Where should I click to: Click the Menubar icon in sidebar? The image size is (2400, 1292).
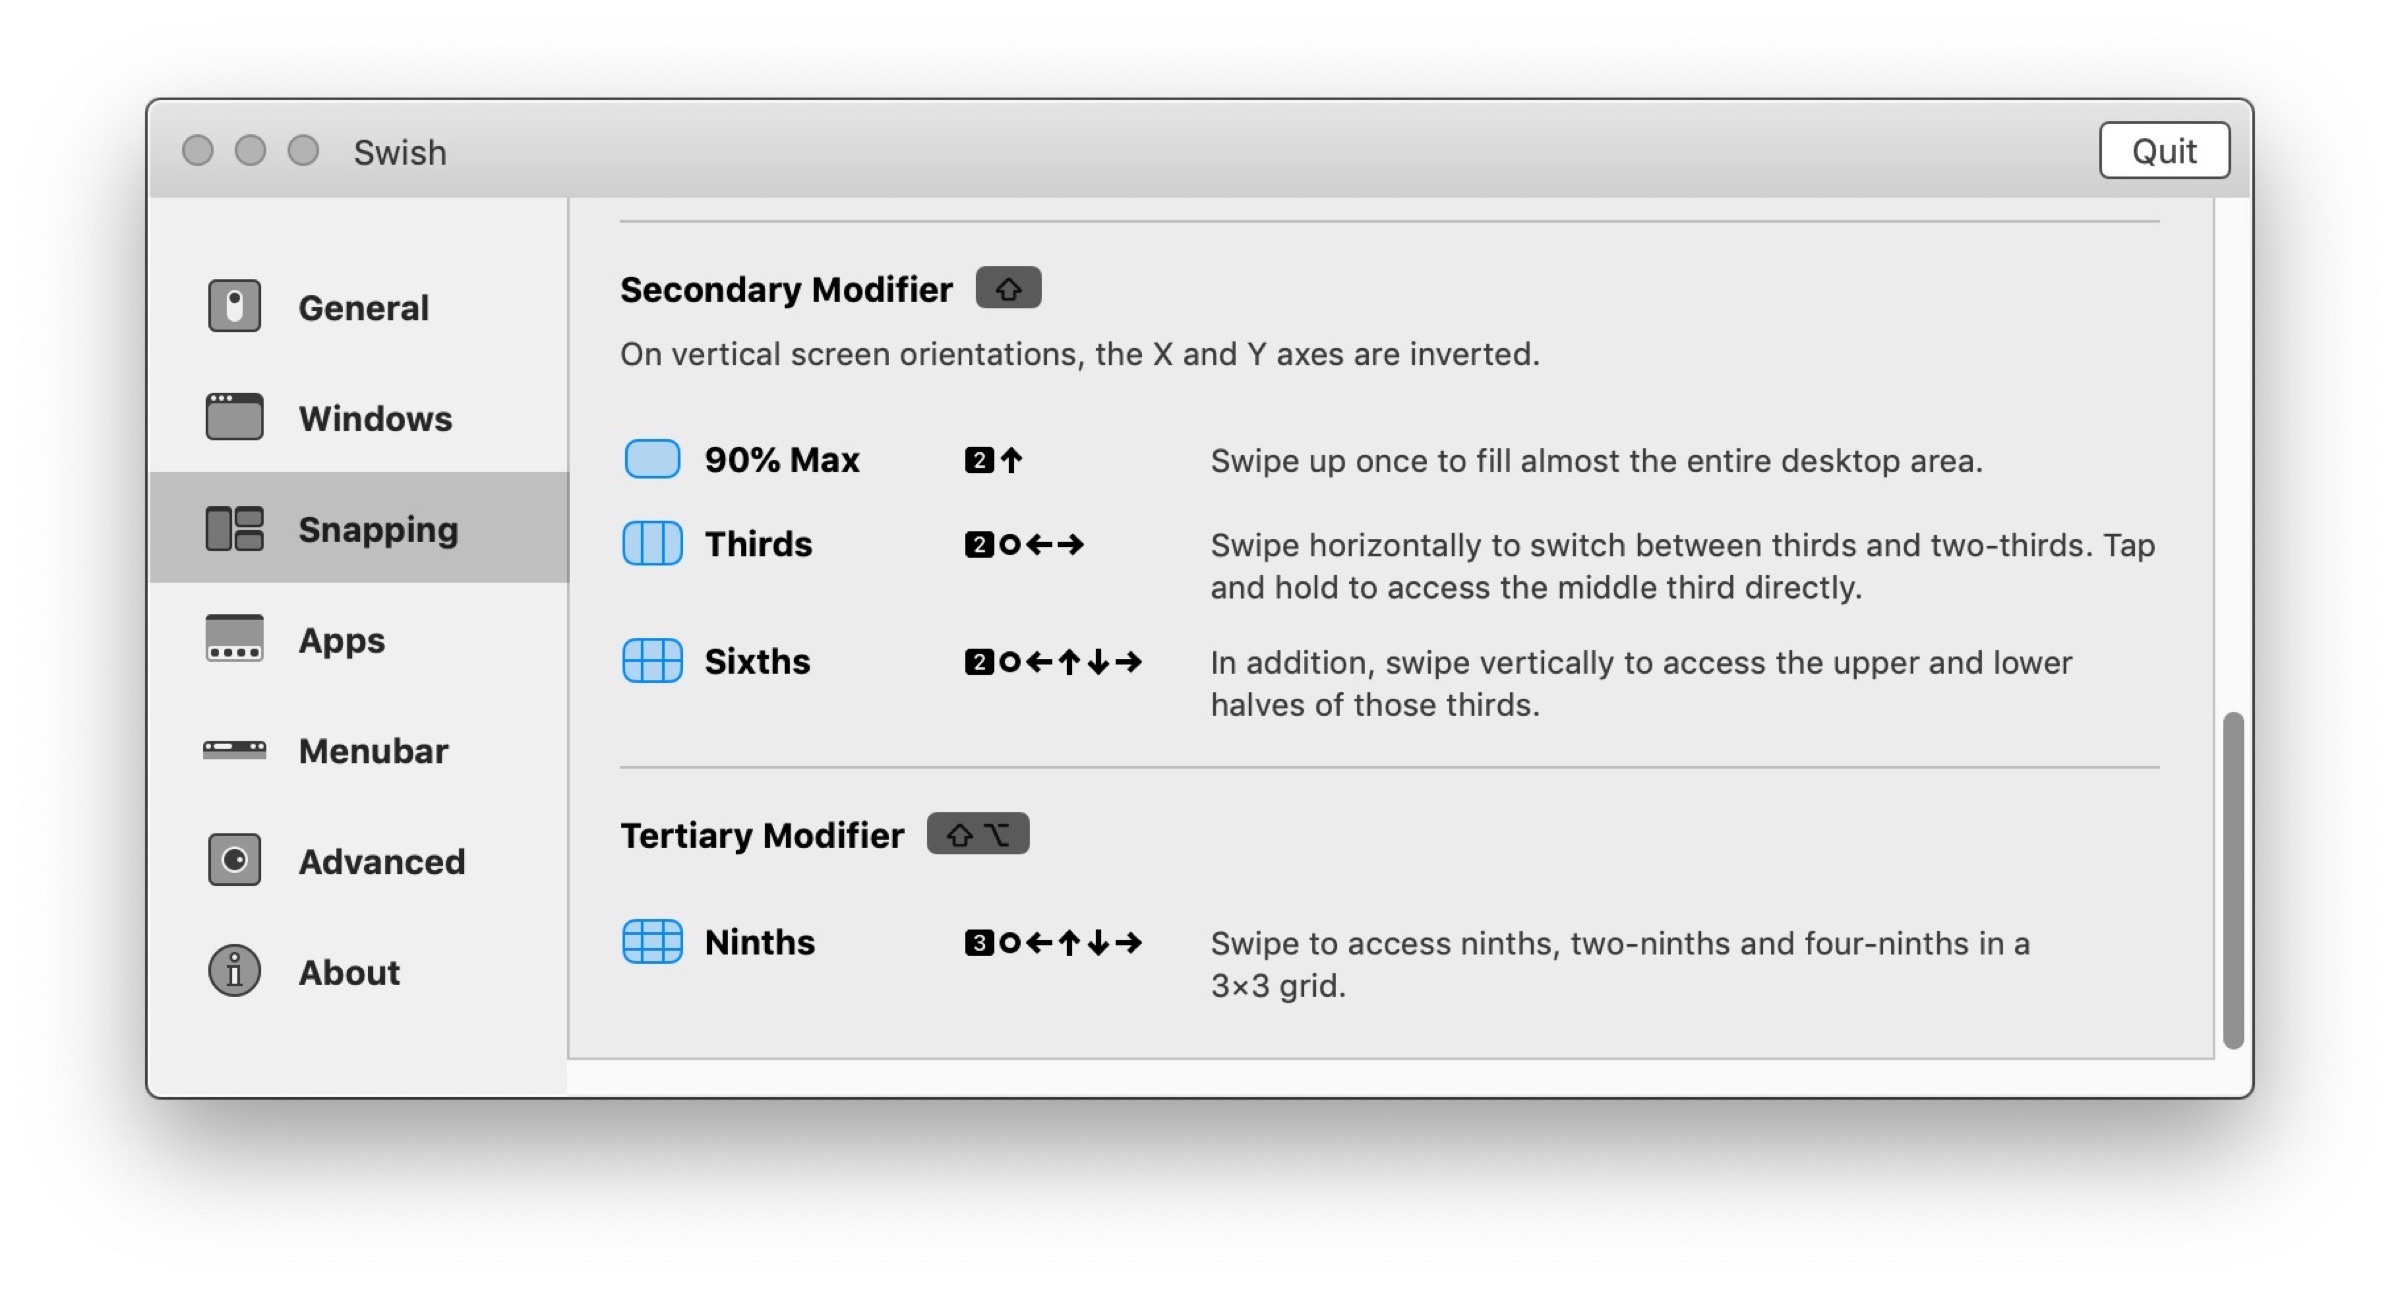tap(234, 750)
